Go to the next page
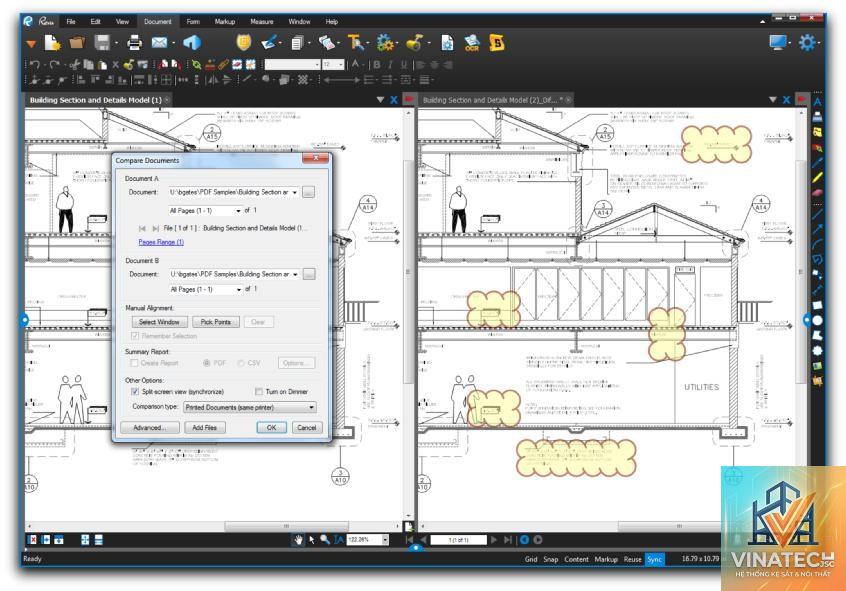846x591 pixels. click(494, 540)
